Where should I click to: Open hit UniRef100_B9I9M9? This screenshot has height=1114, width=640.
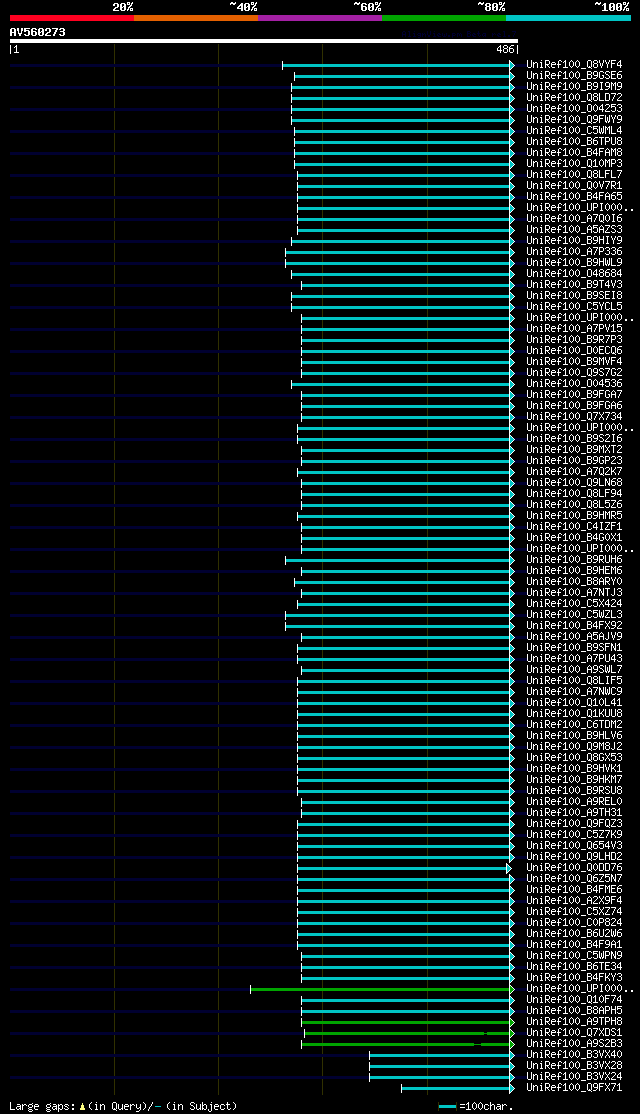click(x=575, y=87)
